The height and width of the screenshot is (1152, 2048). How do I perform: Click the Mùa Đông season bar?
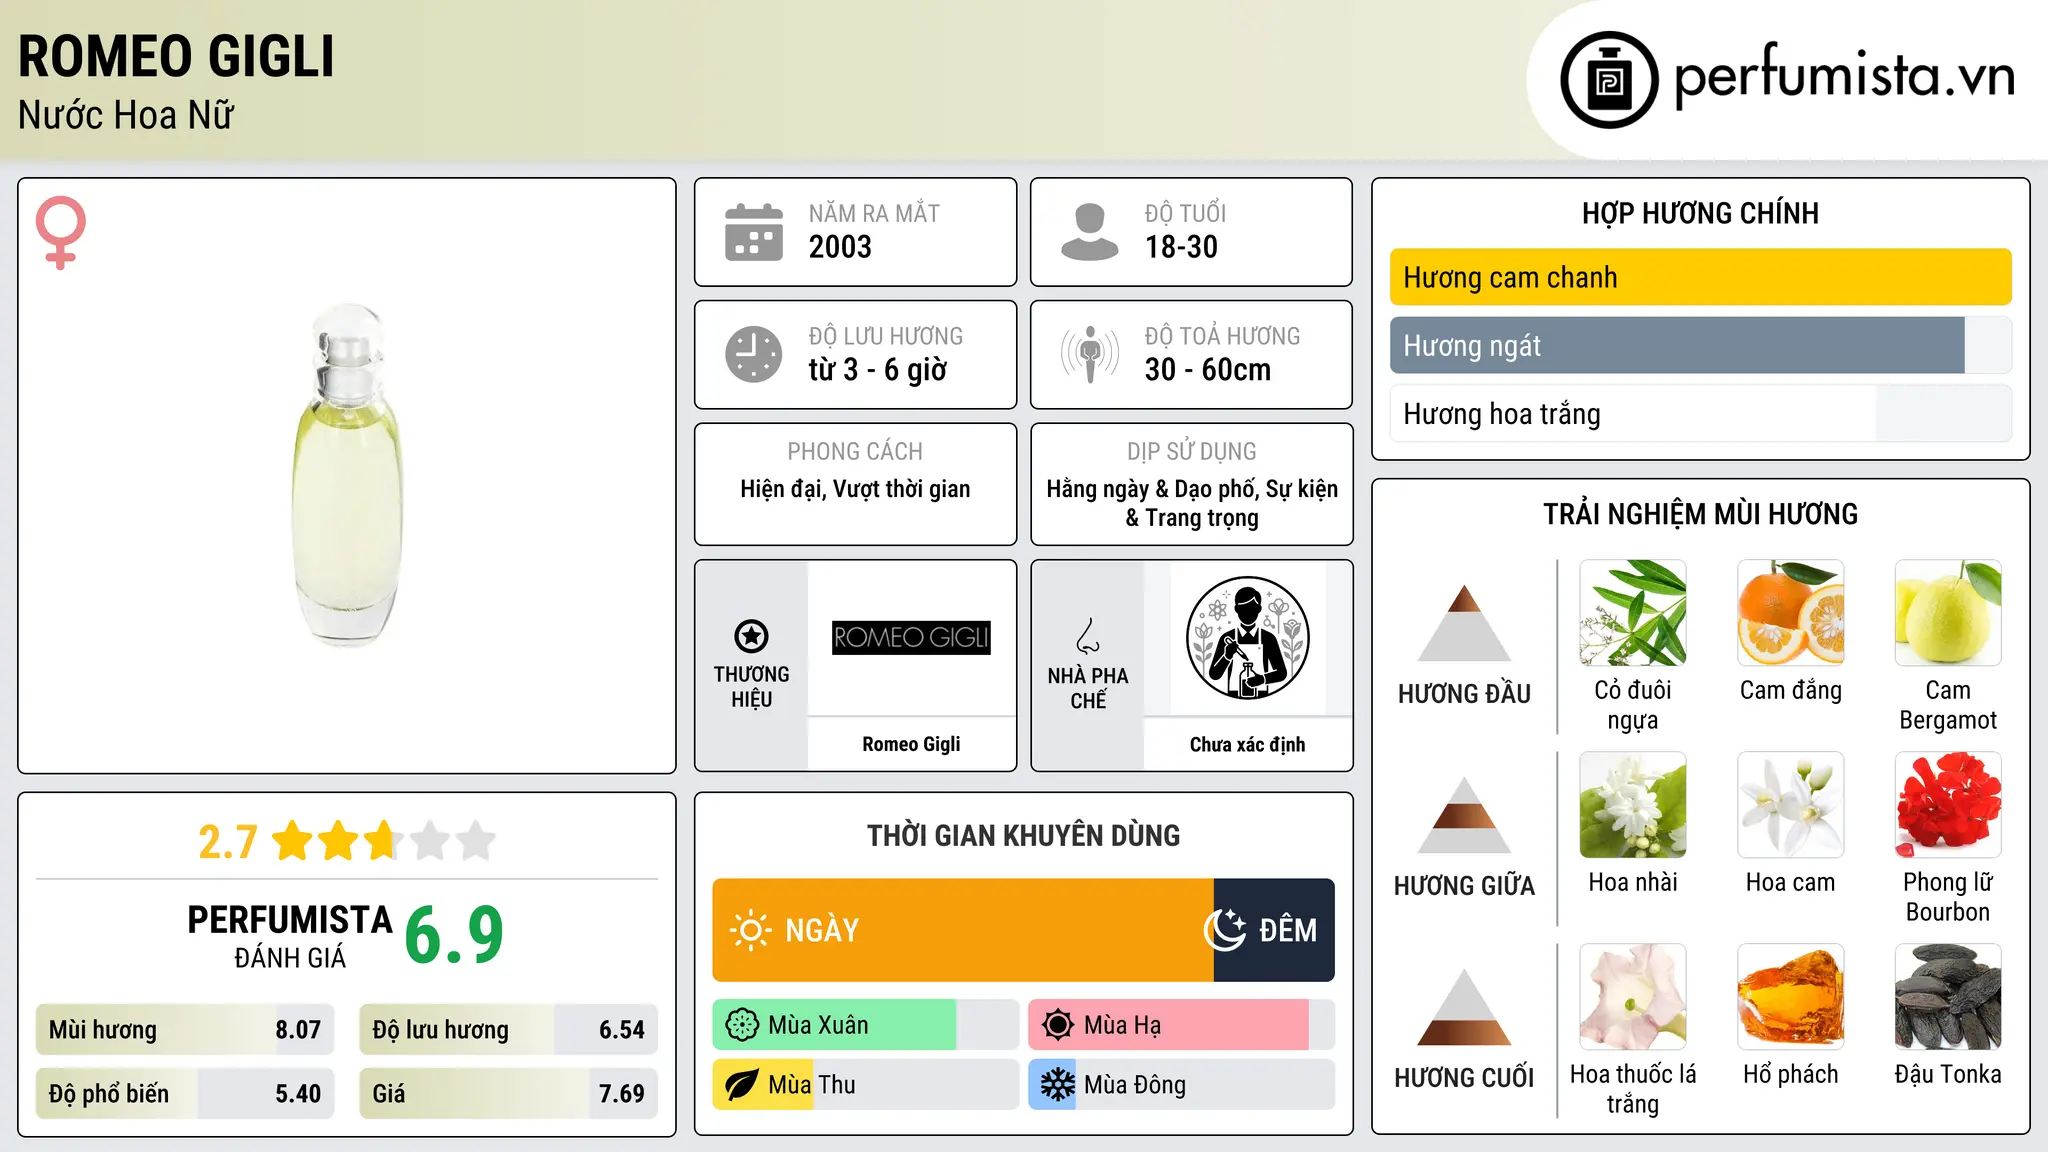pyautogui.click(x=1182, y=1085)
